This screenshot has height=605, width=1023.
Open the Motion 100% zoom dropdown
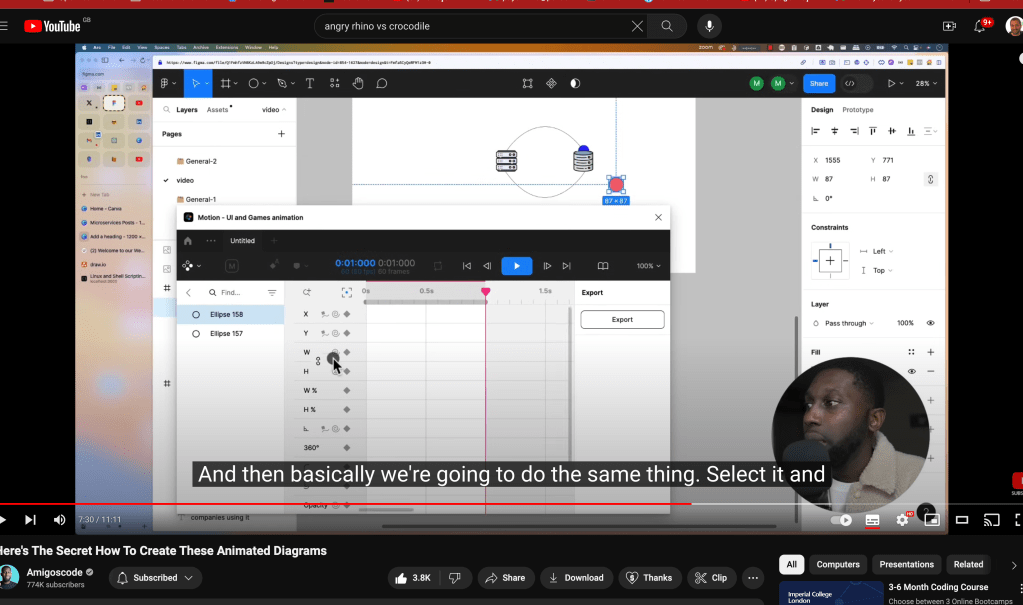click(649, 266)
